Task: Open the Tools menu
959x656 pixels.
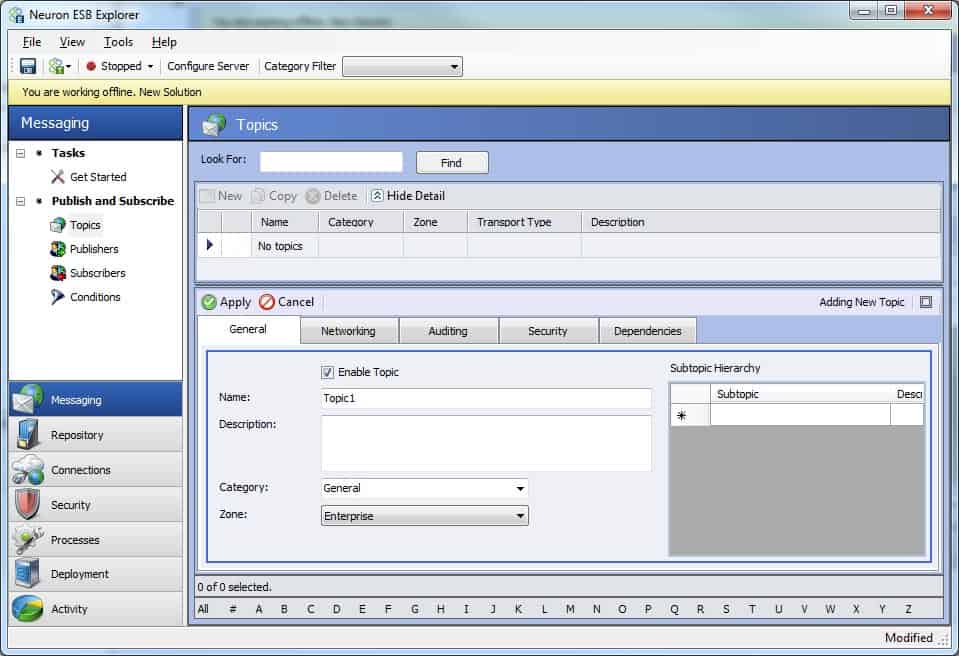Action: 118,42
